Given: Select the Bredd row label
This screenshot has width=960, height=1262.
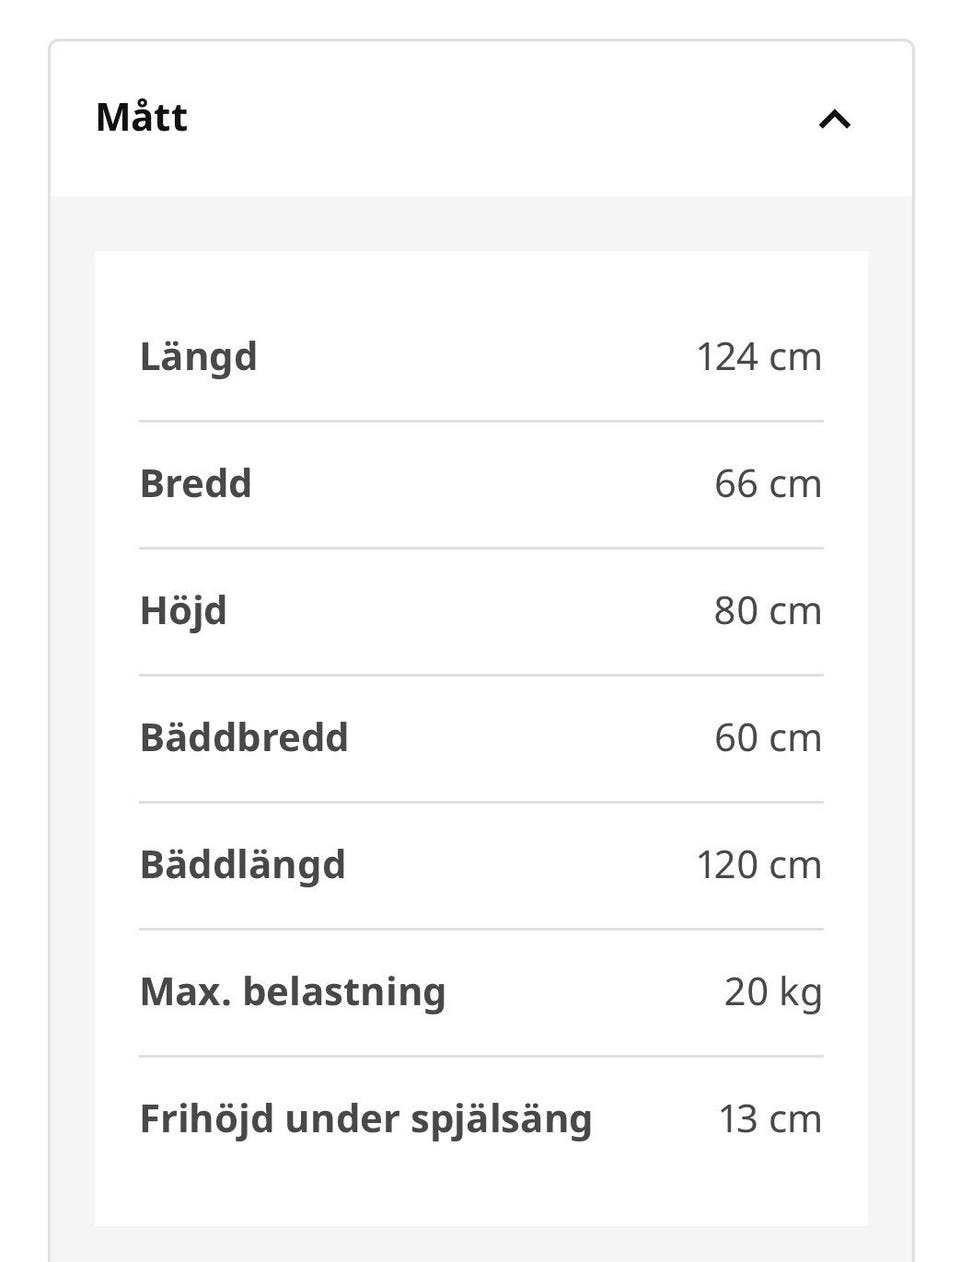Looking at the screenshot, I should click(195, 484).
